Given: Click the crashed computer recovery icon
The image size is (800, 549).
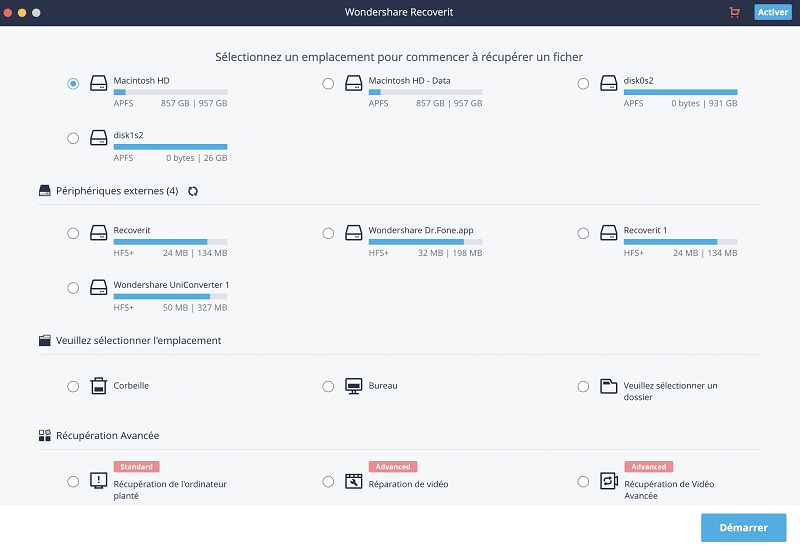Looking at the screenshot, I should click(x=98, y=481).
